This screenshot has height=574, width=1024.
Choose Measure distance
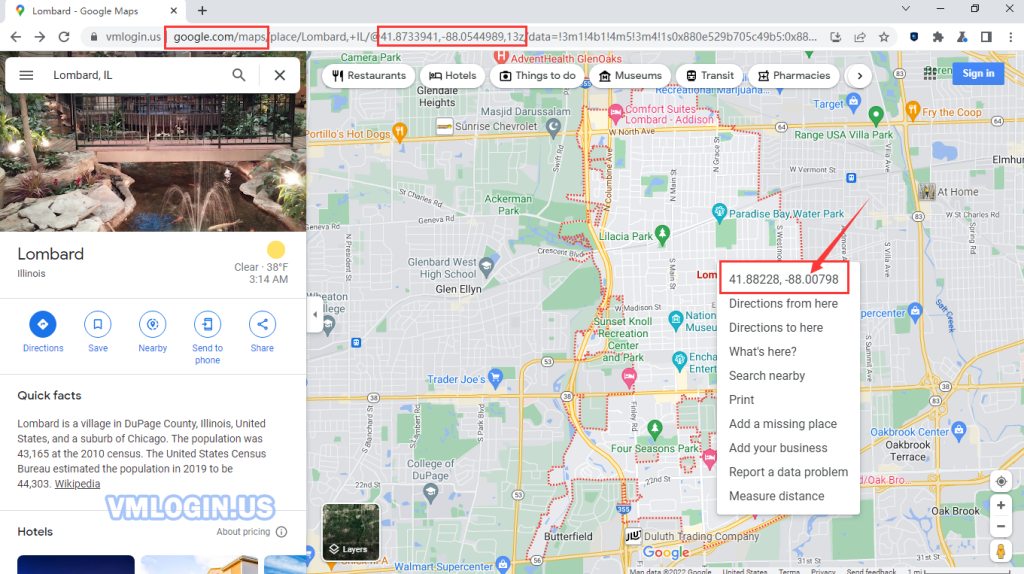(776, 496)
